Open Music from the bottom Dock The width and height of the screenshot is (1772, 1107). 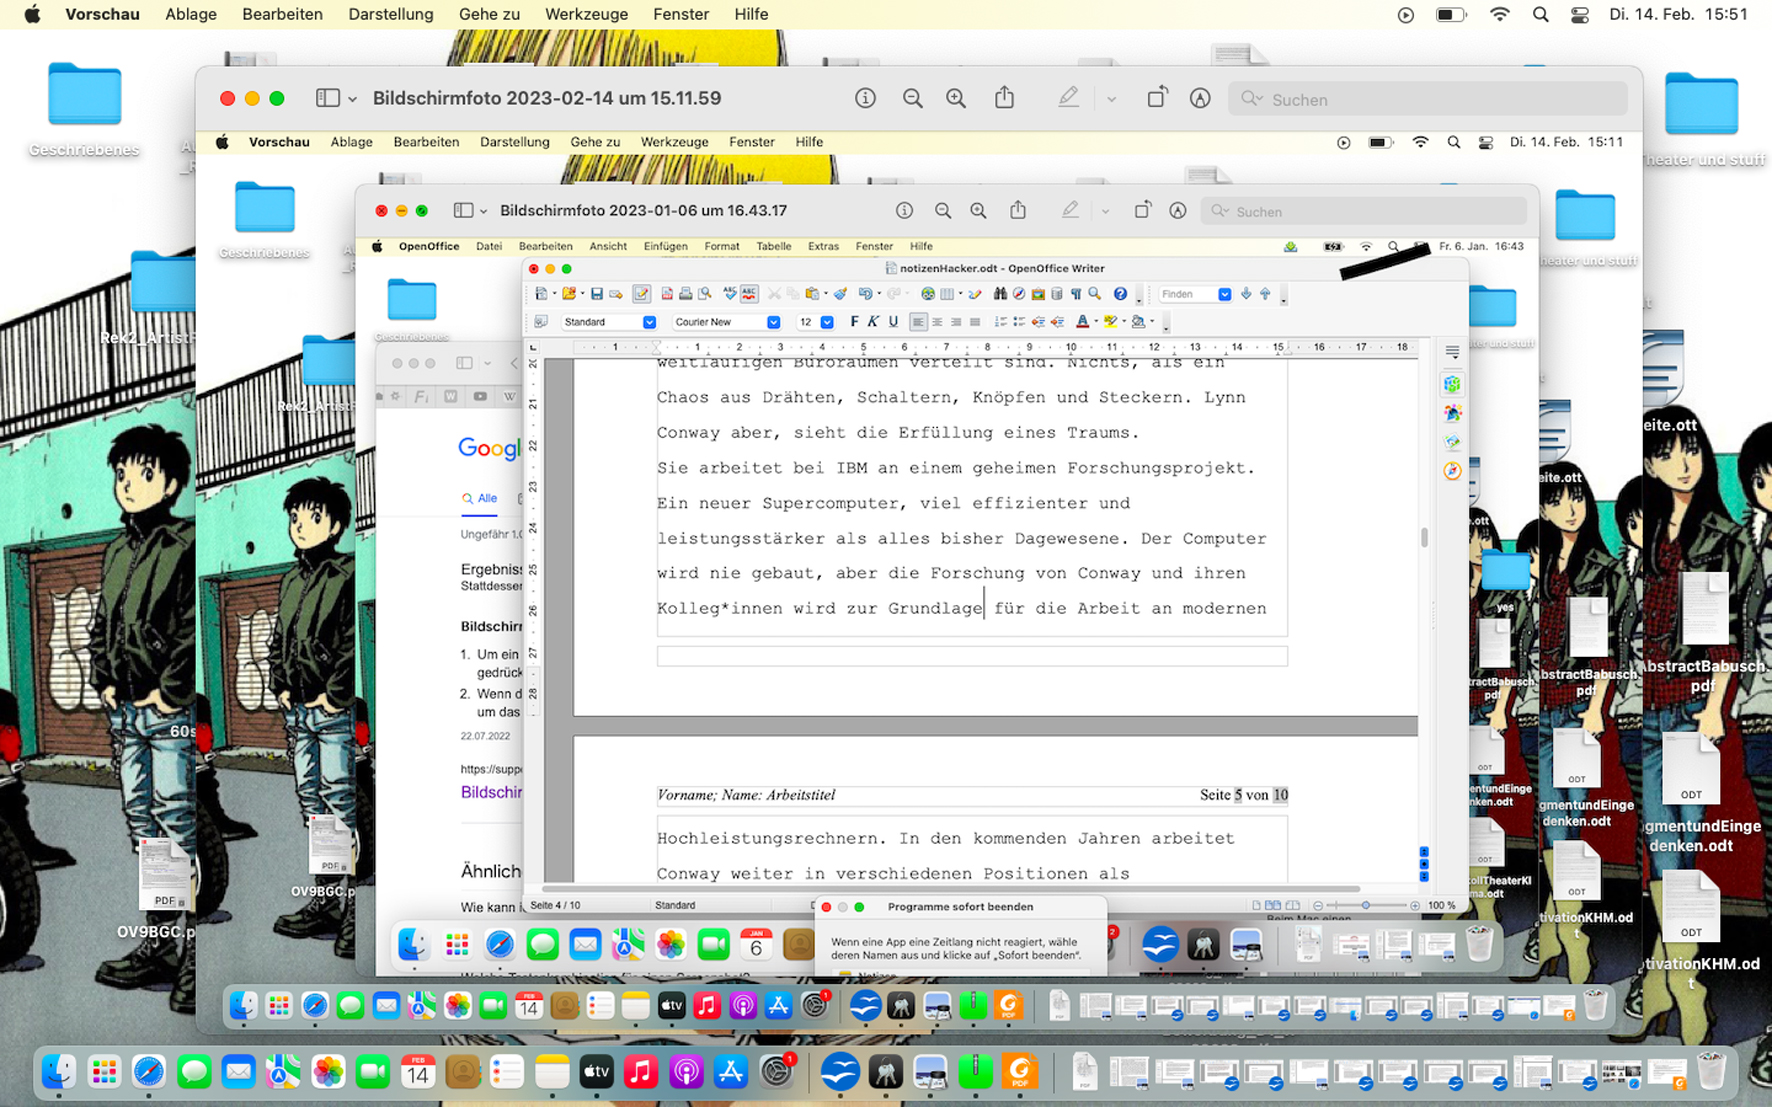[641, 1072]
